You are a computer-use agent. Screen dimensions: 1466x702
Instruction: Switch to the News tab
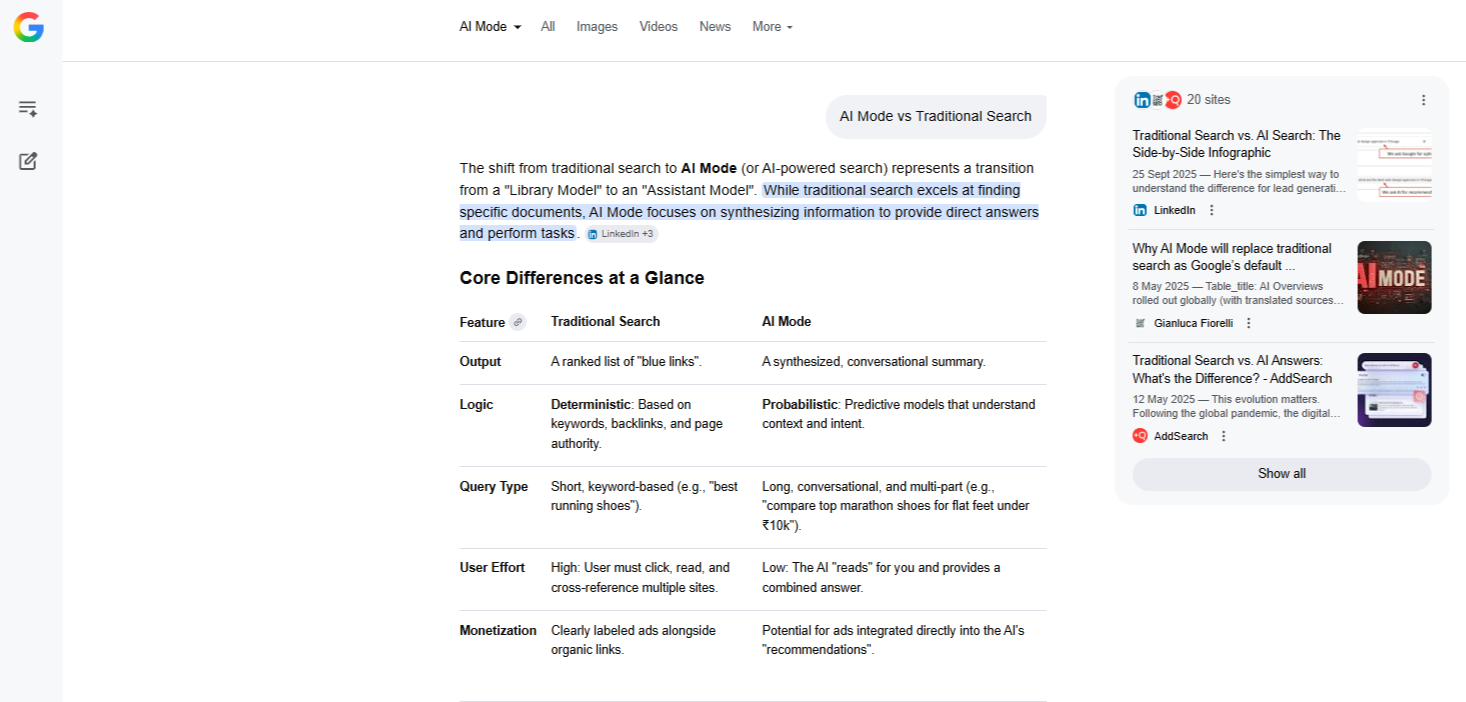tap(715, 27)
